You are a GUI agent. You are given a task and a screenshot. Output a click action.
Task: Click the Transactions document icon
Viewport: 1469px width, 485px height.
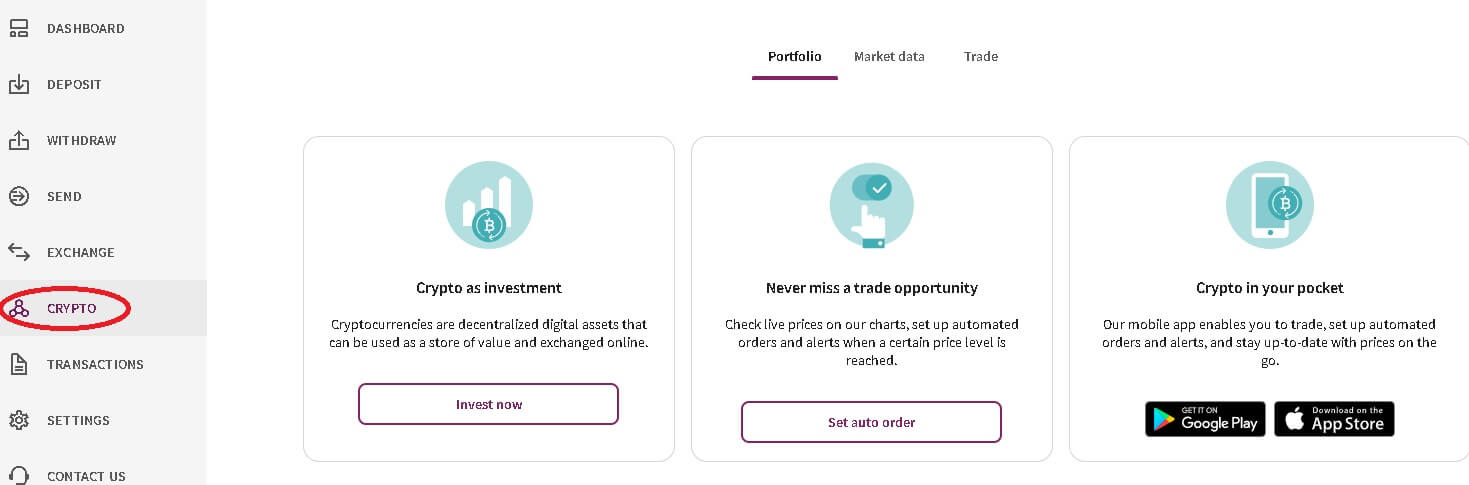click(x=18, y=365)
